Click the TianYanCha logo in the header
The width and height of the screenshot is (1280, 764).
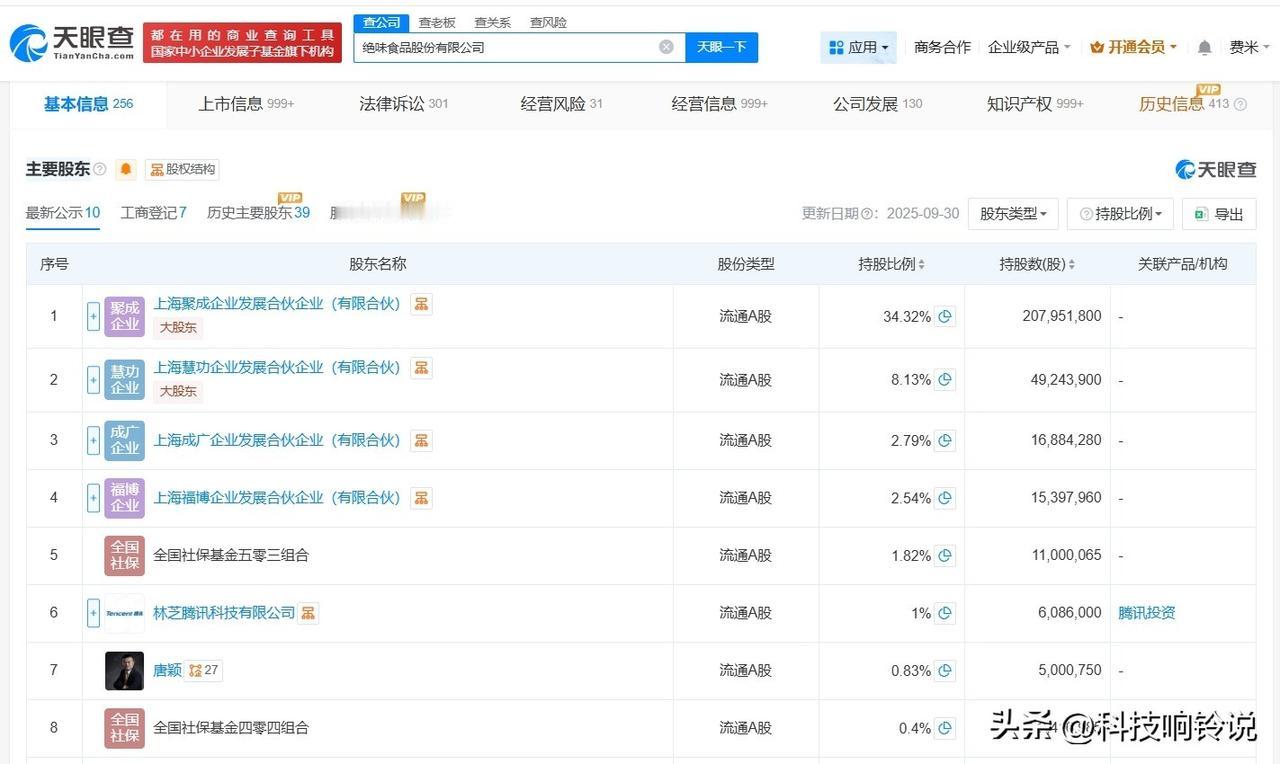[x=72, y=43]
